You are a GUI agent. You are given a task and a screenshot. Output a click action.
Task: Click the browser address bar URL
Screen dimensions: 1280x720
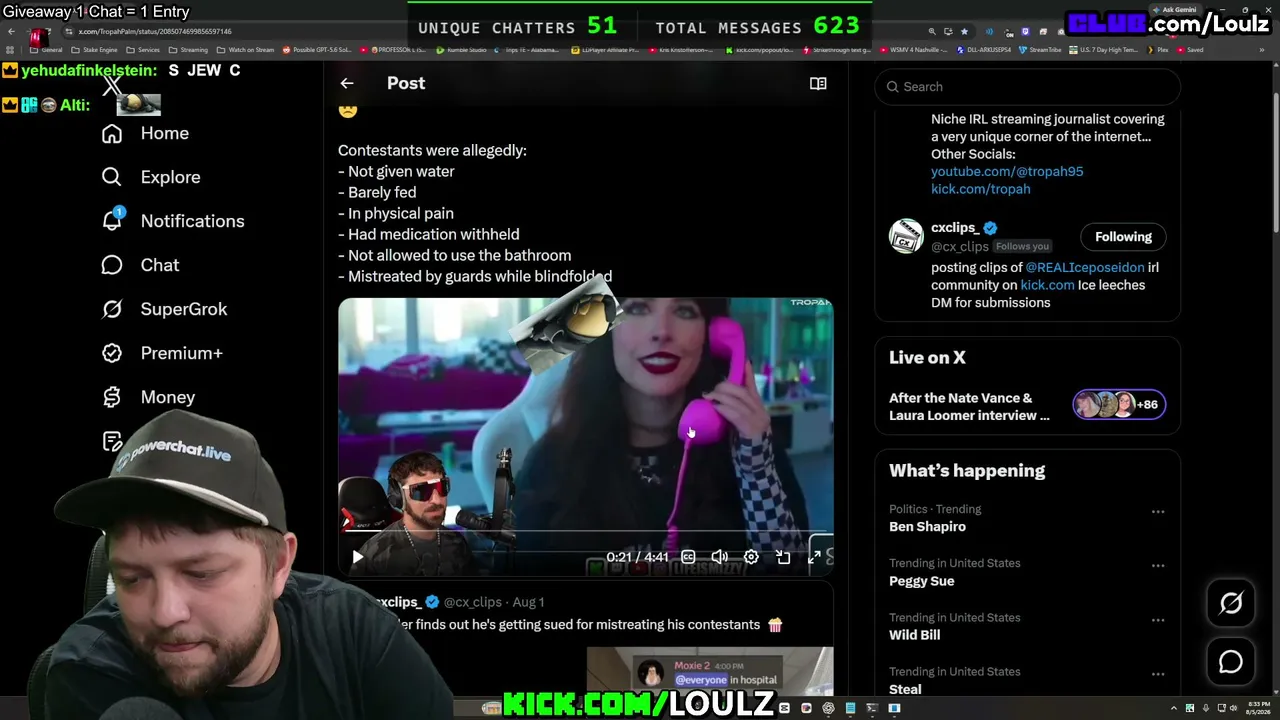155,32
